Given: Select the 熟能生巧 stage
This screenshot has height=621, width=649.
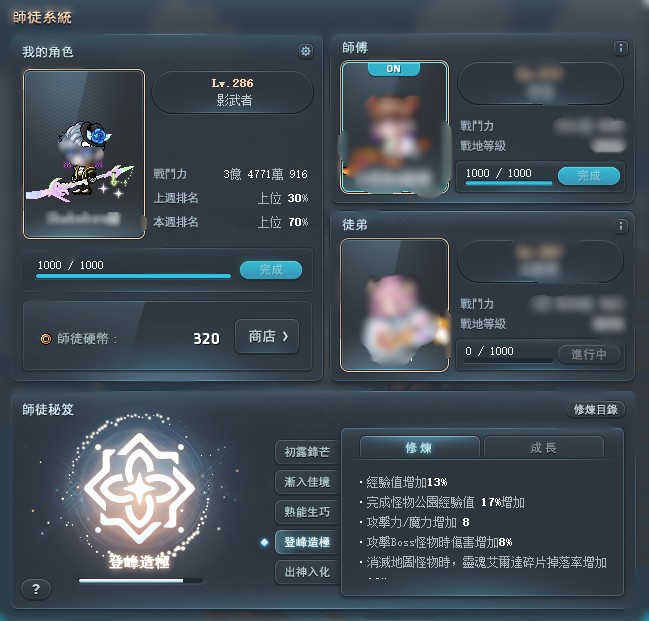Looking at the screenshot, I should click(x=308, y=512).
